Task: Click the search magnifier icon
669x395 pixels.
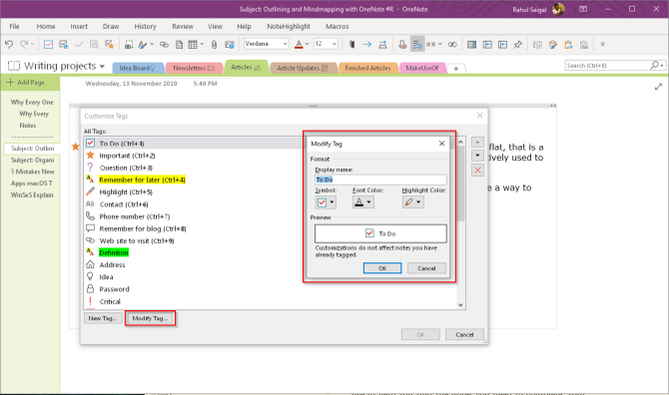Action: (654, 65)
